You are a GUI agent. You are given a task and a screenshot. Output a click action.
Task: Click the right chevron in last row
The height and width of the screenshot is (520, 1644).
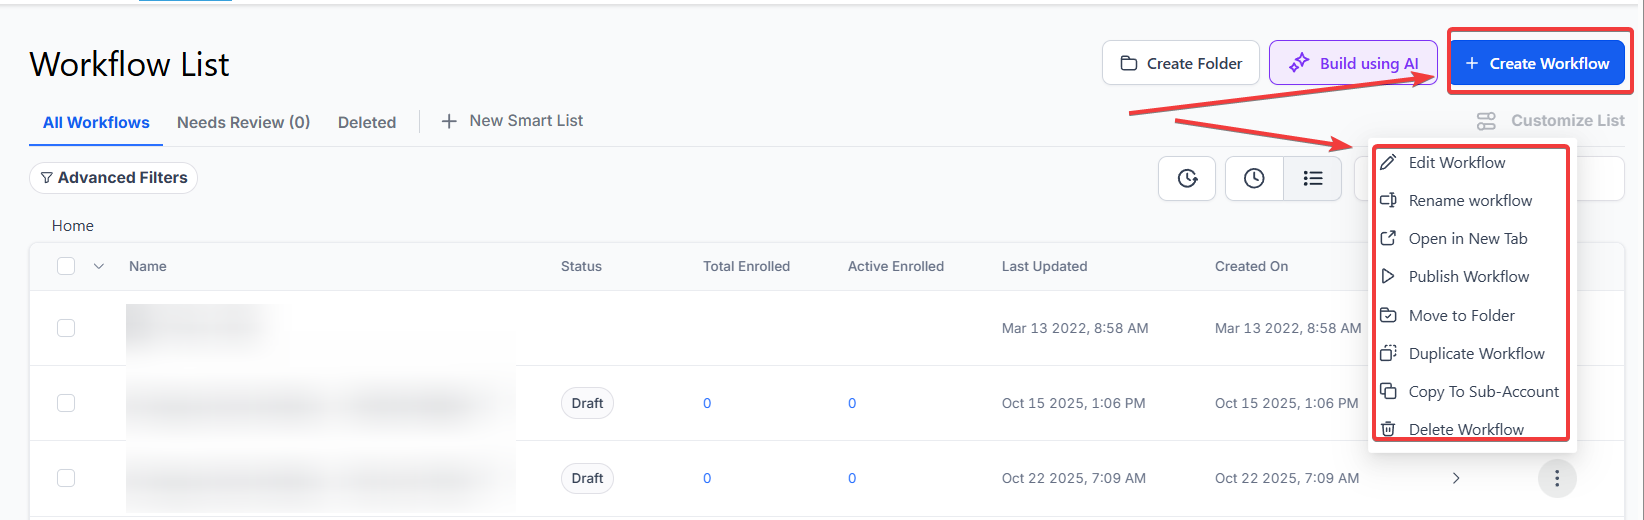(1456, 478)
